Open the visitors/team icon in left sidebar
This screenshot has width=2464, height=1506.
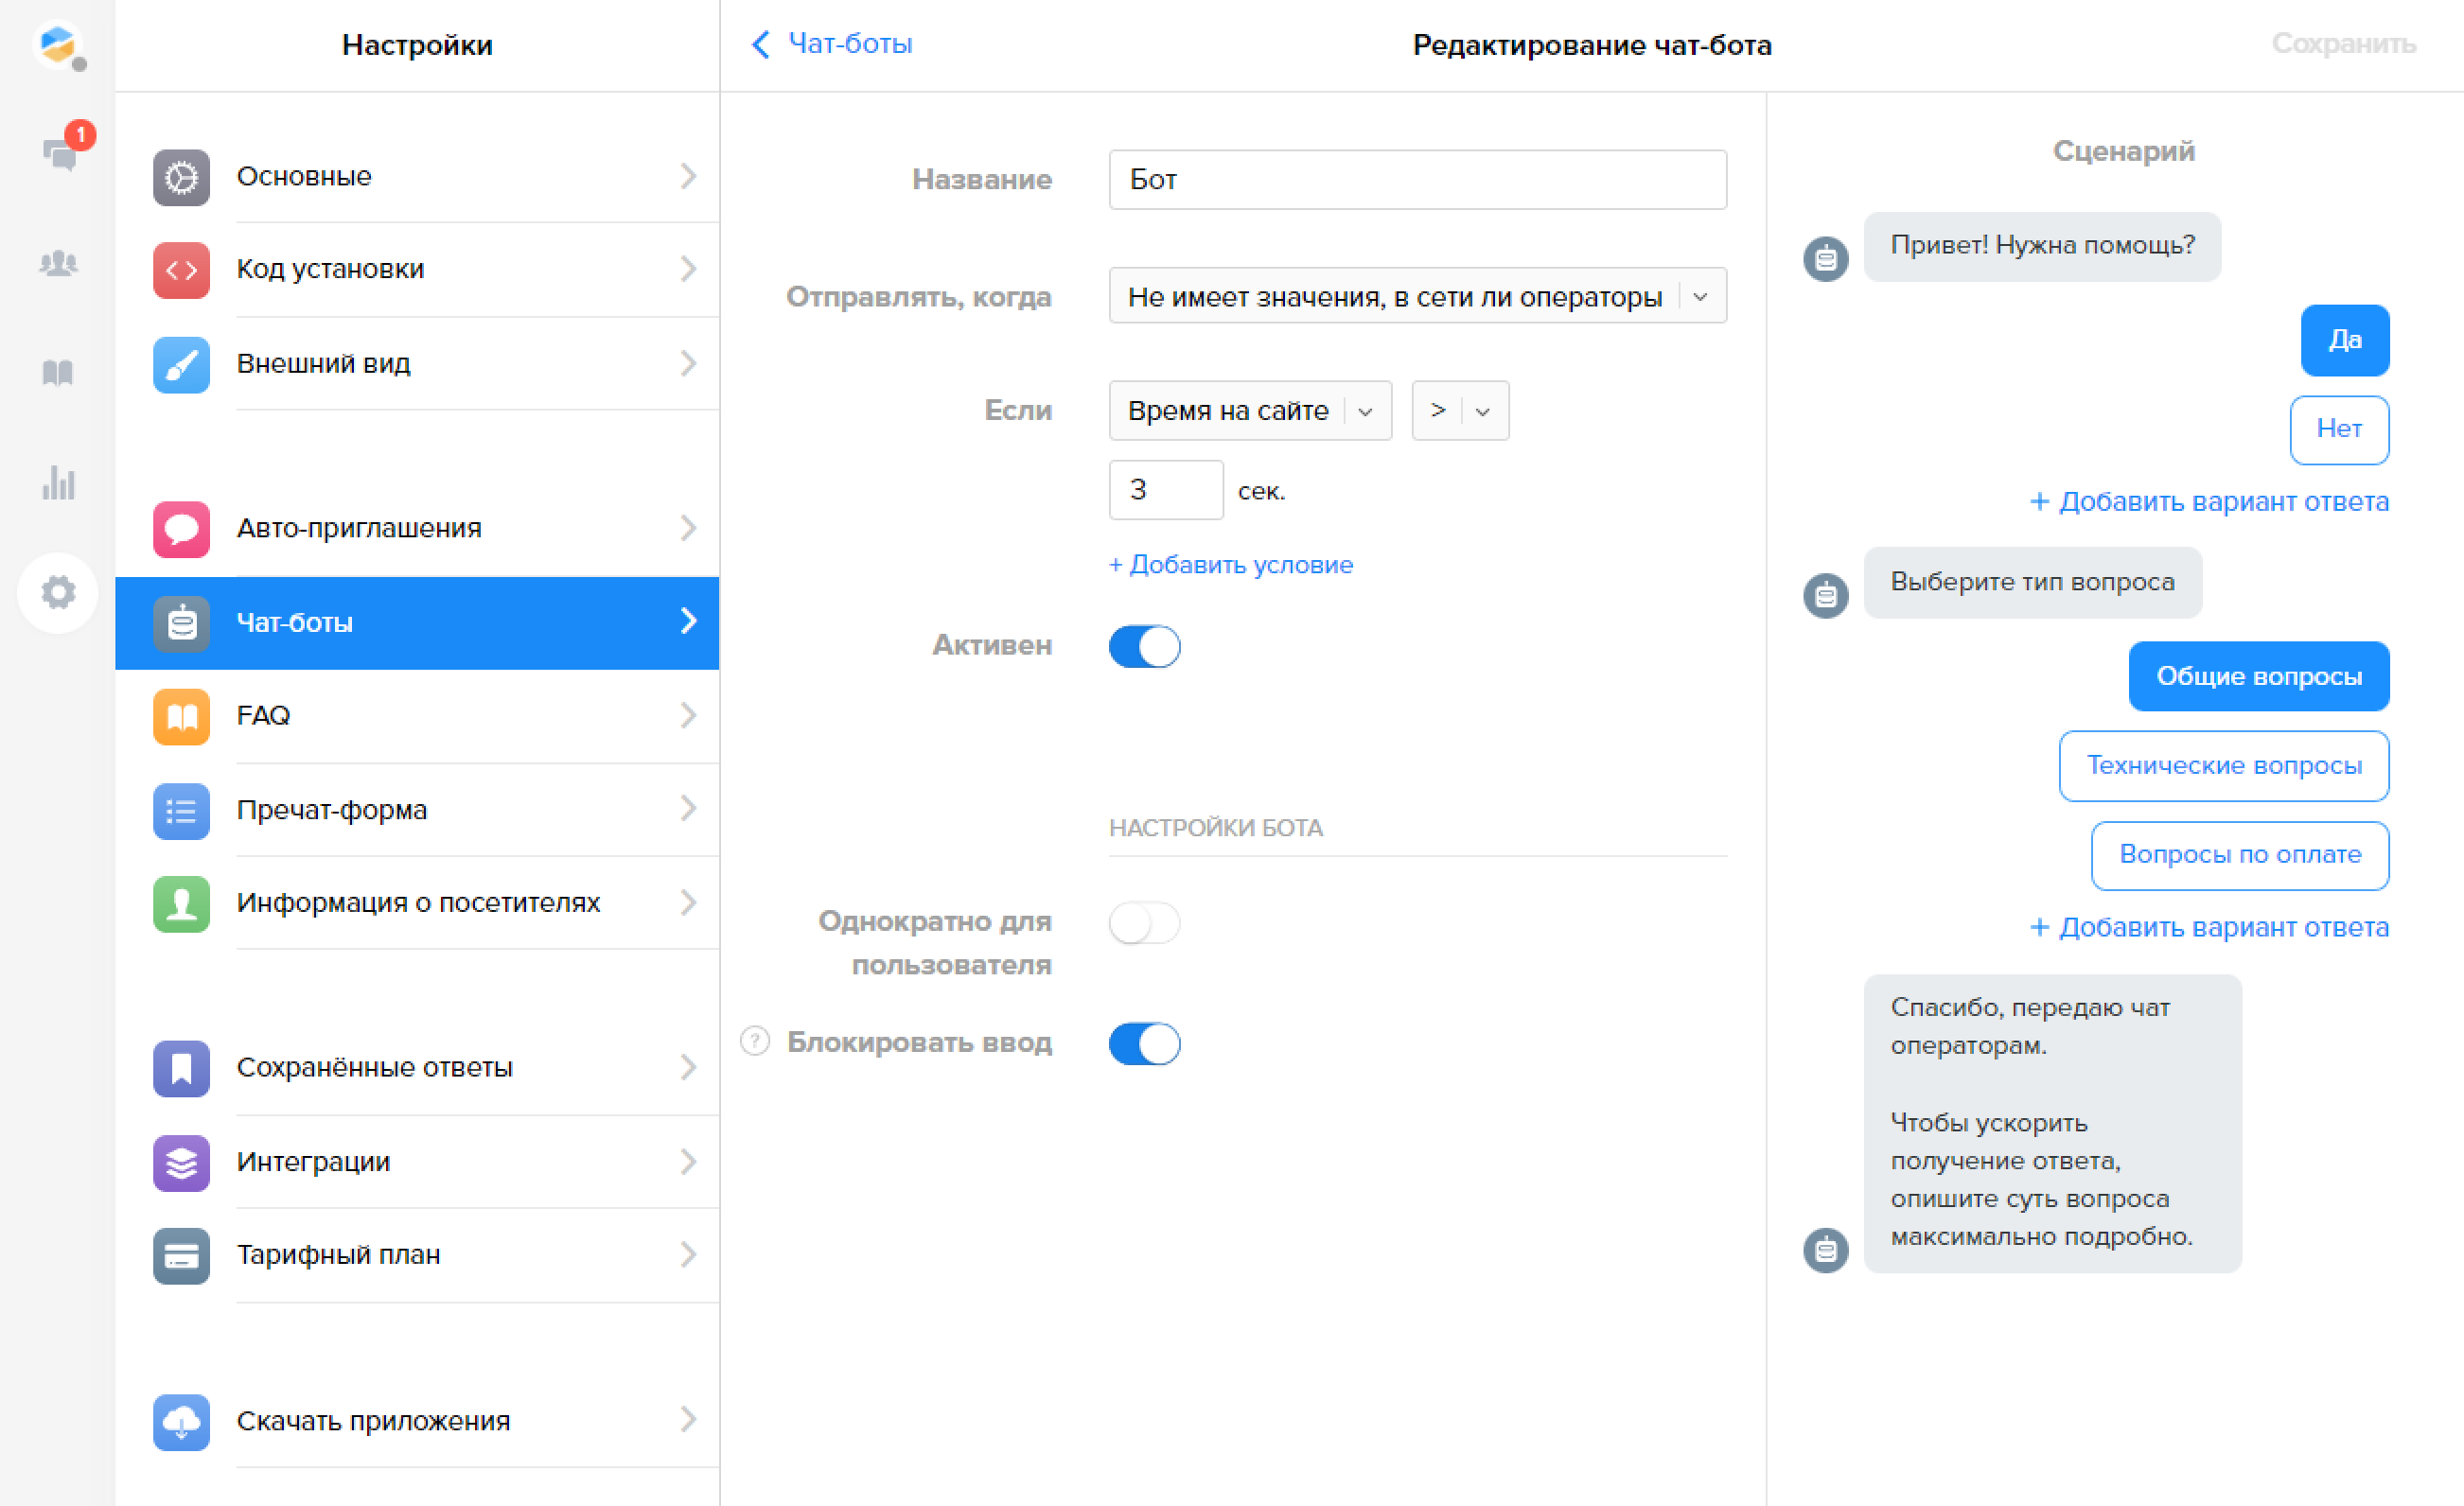(58, 263)
